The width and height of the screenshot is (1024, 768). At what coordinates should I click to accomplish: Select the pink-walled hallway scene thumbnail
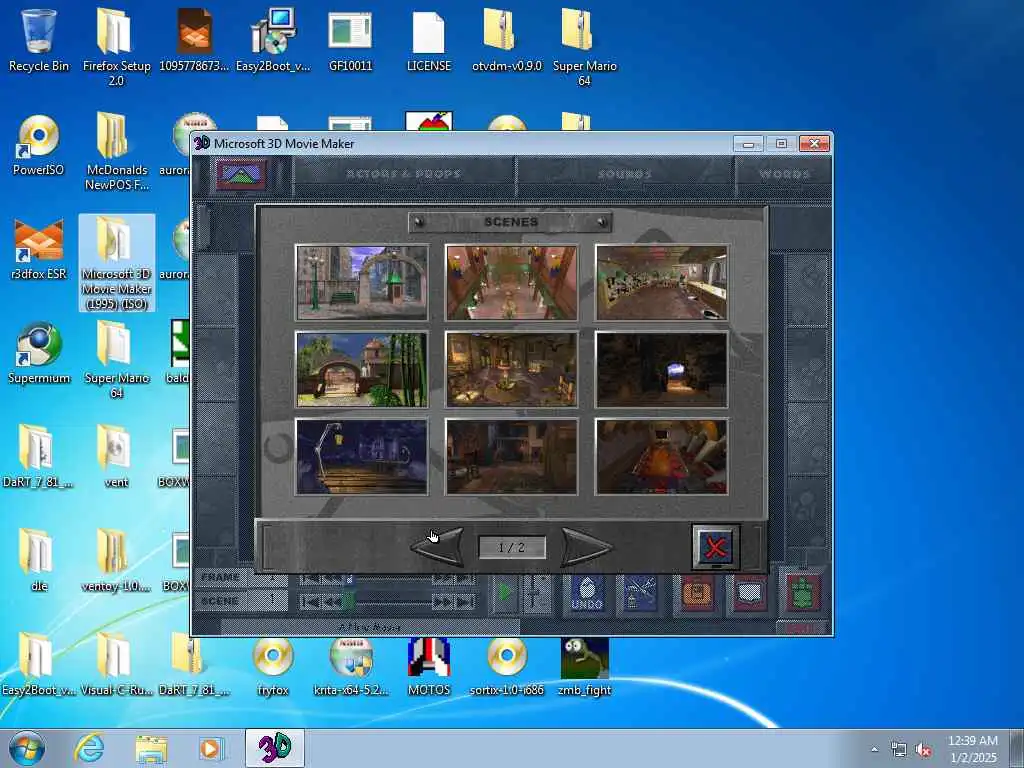coord(511,283)
